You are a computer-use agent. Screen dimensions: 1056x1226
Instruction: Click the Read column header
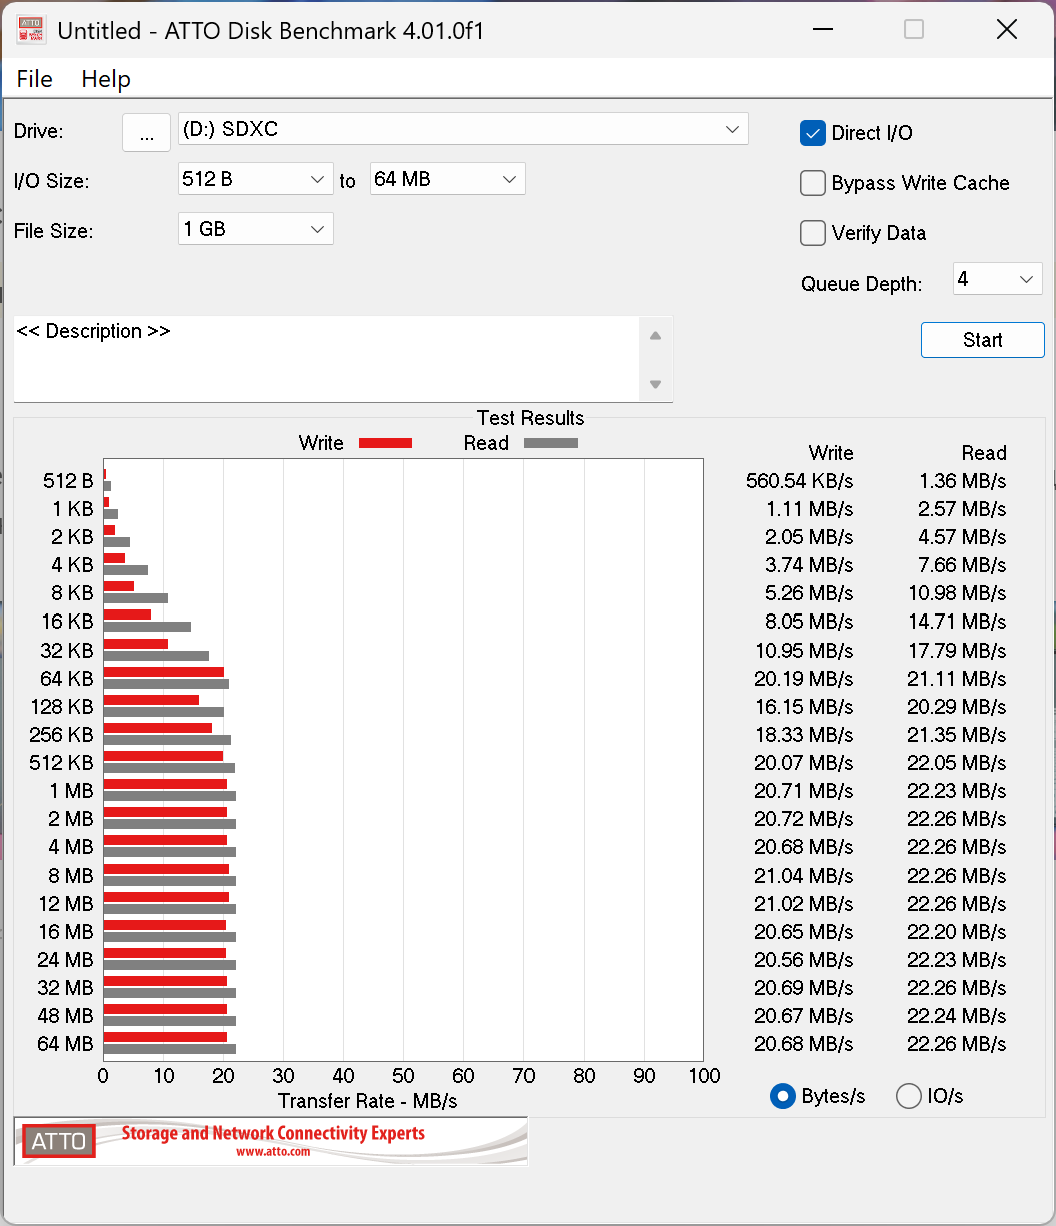pos(984,453)
